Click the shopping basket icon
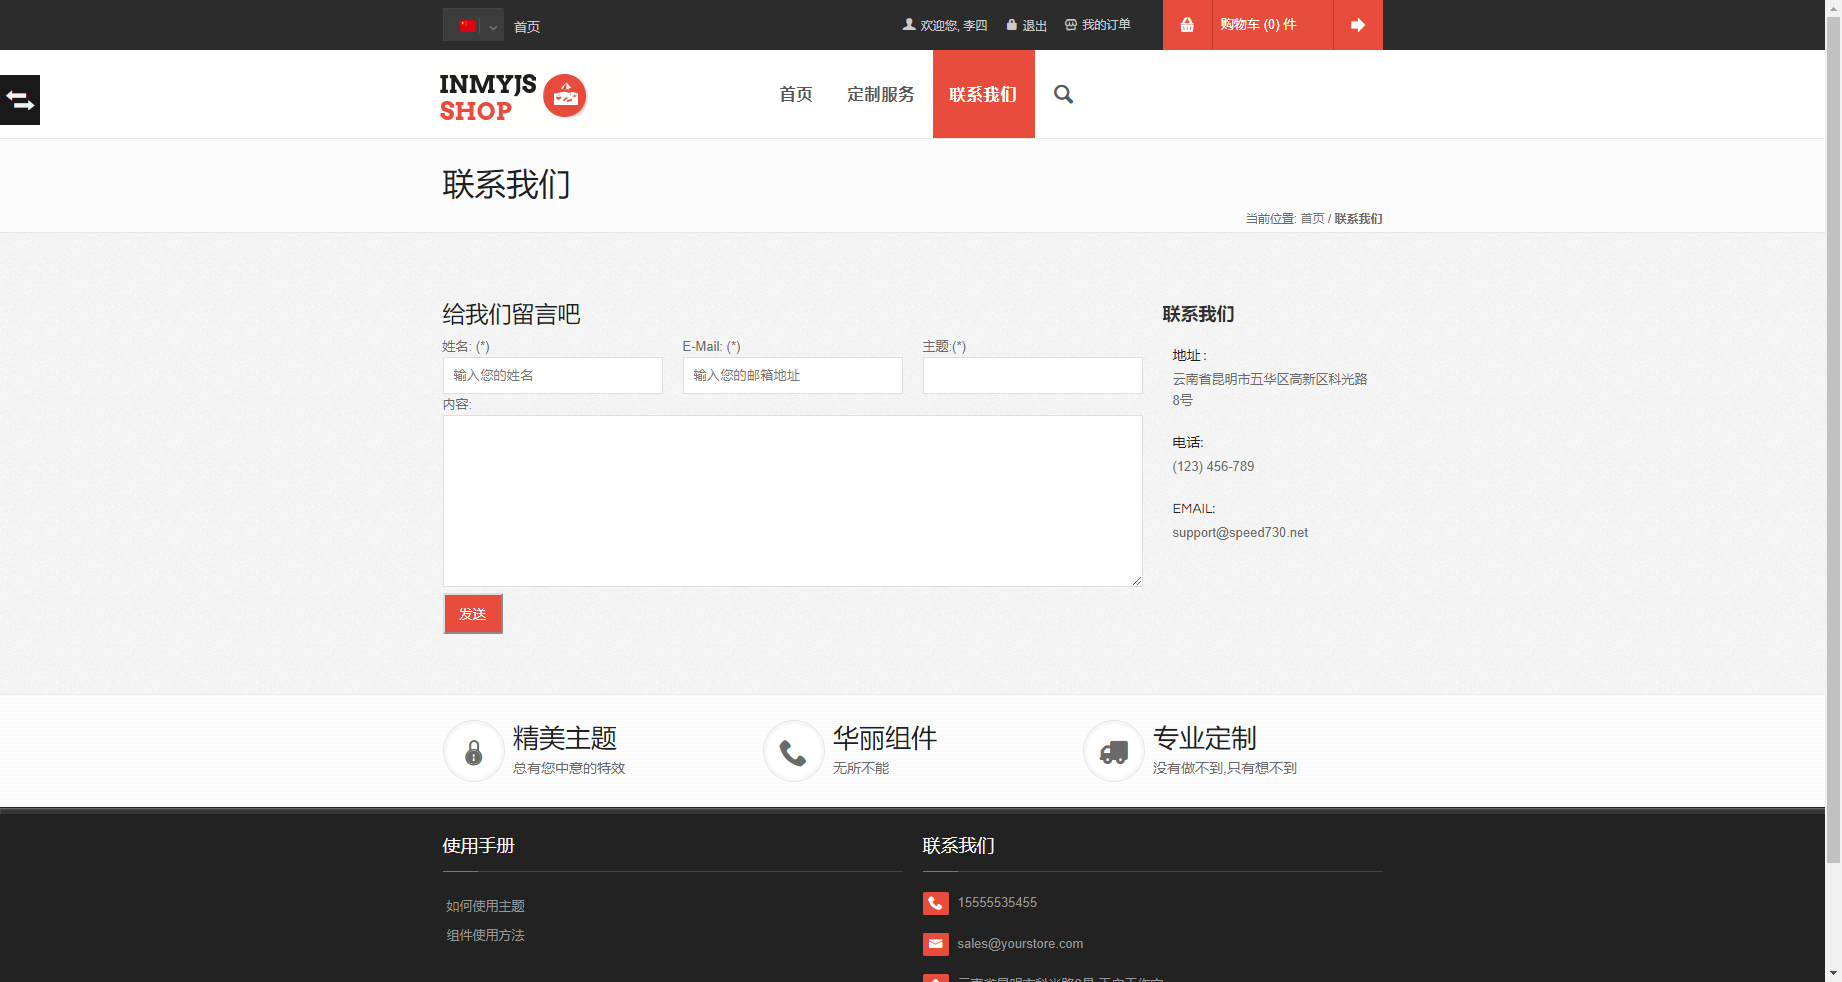This screenshot has width=1842, height=982. click(x=1187, y=25)
